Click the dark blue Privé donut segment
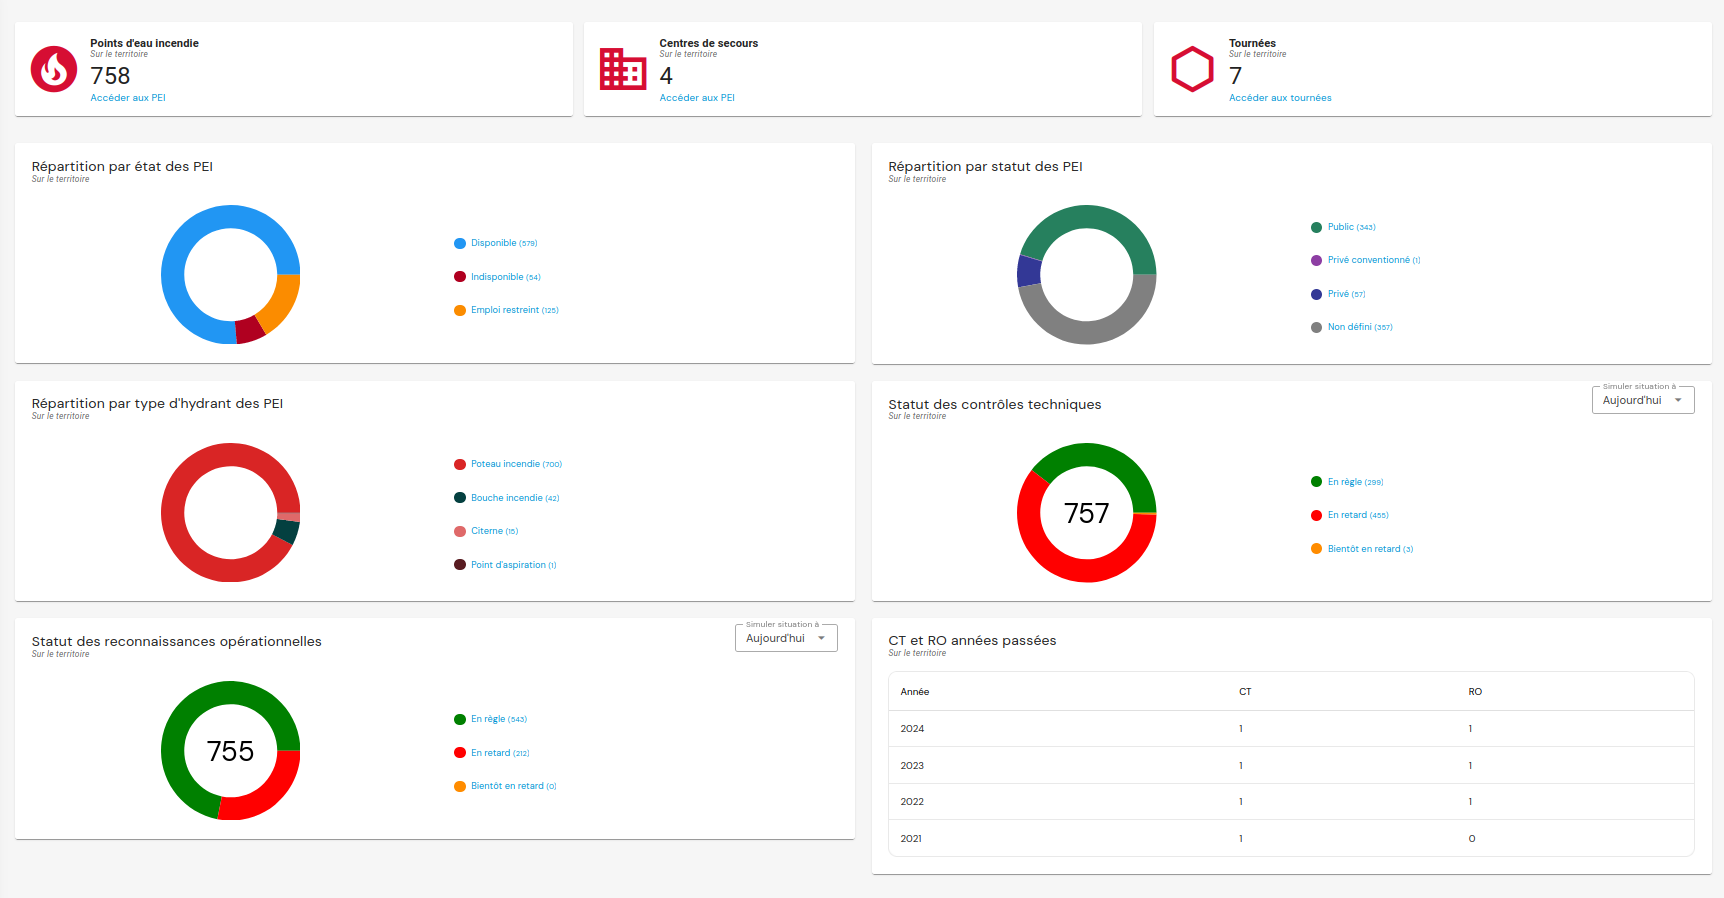 1029,271
